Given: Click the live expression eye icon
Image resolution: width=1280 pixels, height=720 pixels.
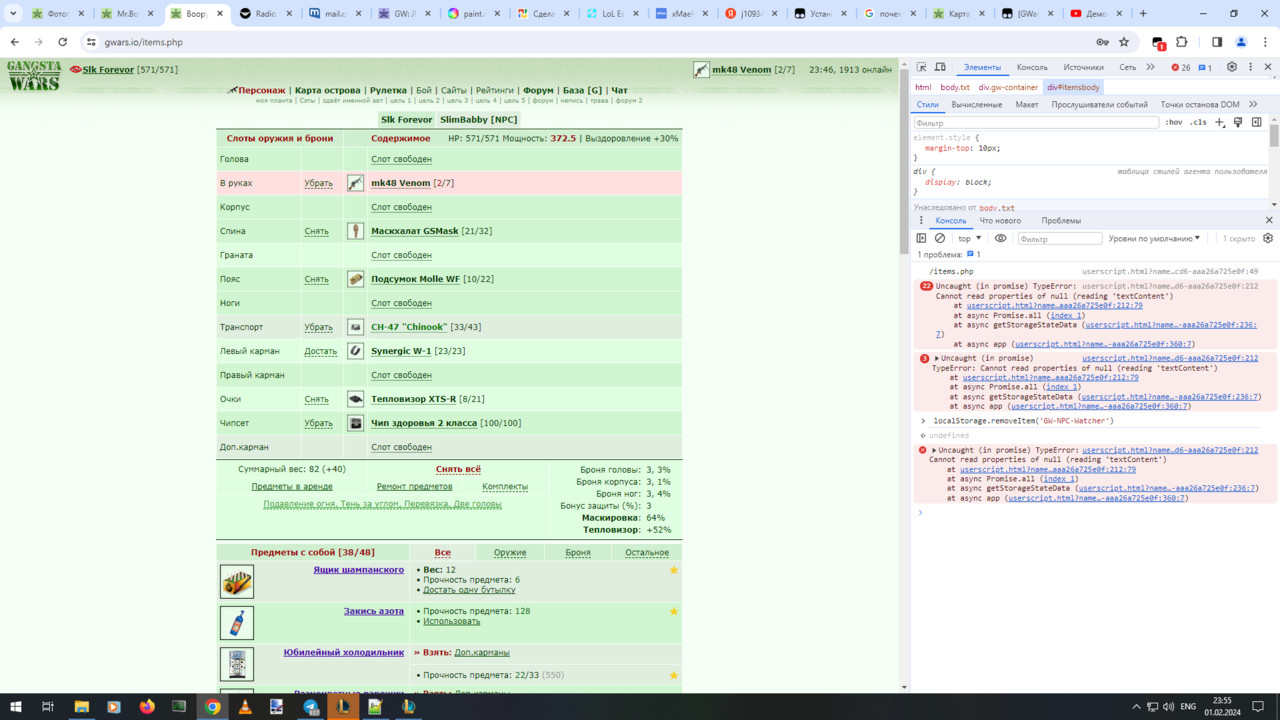Looking at the screenshot, I should pos(1000,238).
